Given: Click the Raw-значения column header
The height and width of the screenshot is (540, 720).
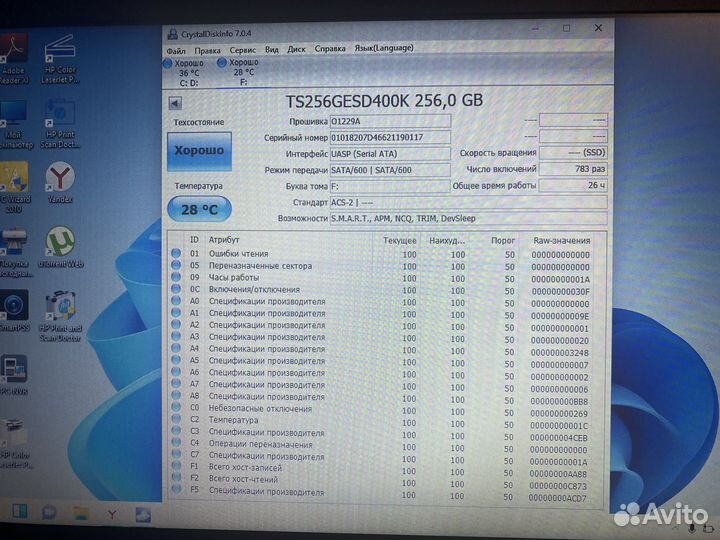Looking at the screenshot, I should click(x=562, y=241).
